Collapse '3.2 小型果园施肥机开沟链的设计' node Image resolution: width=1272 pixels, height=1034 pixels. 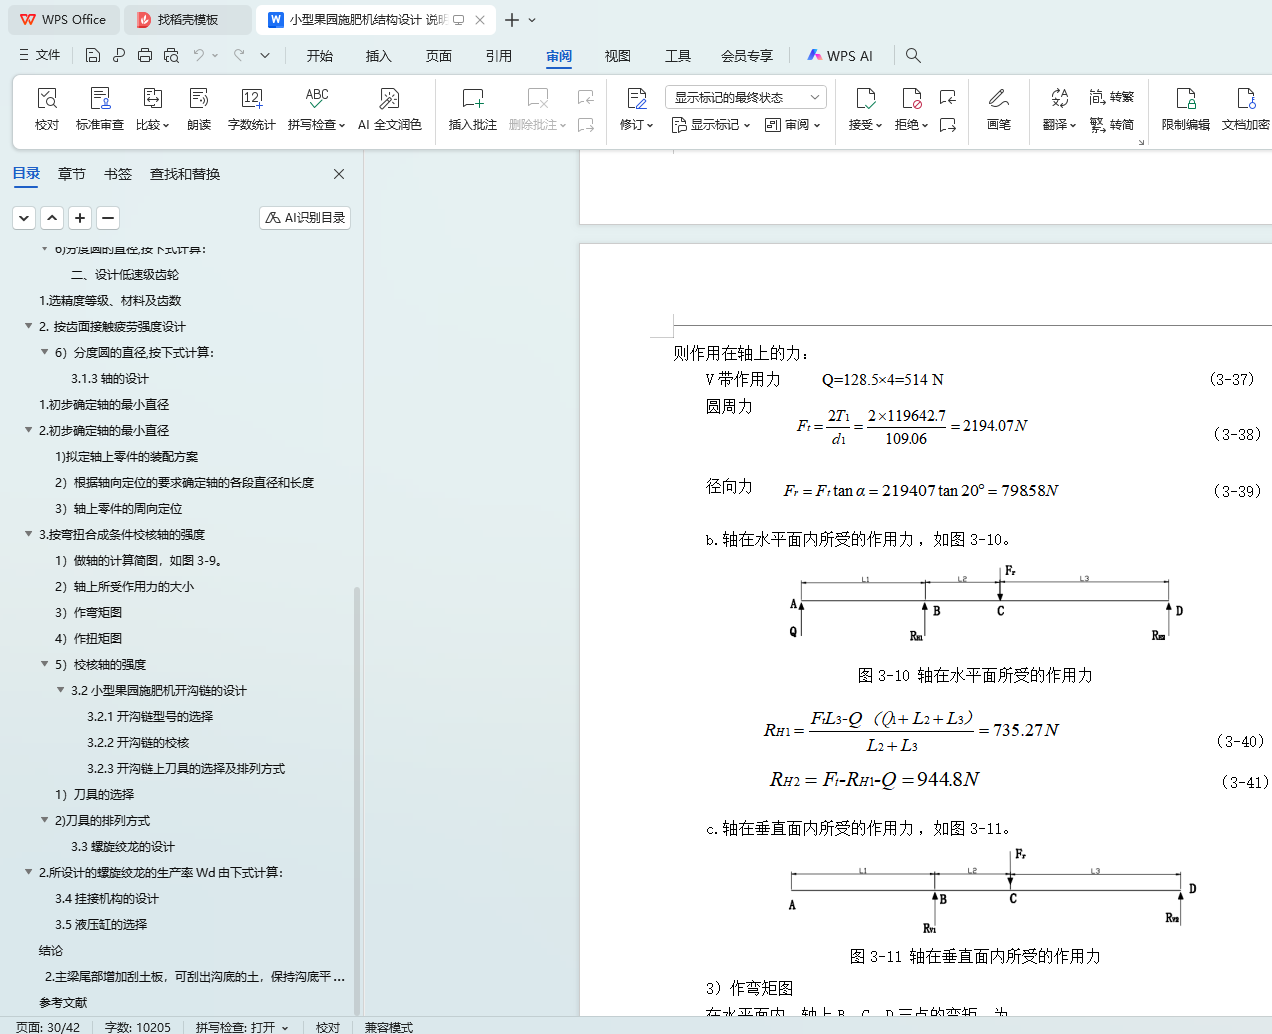point(60,690)
